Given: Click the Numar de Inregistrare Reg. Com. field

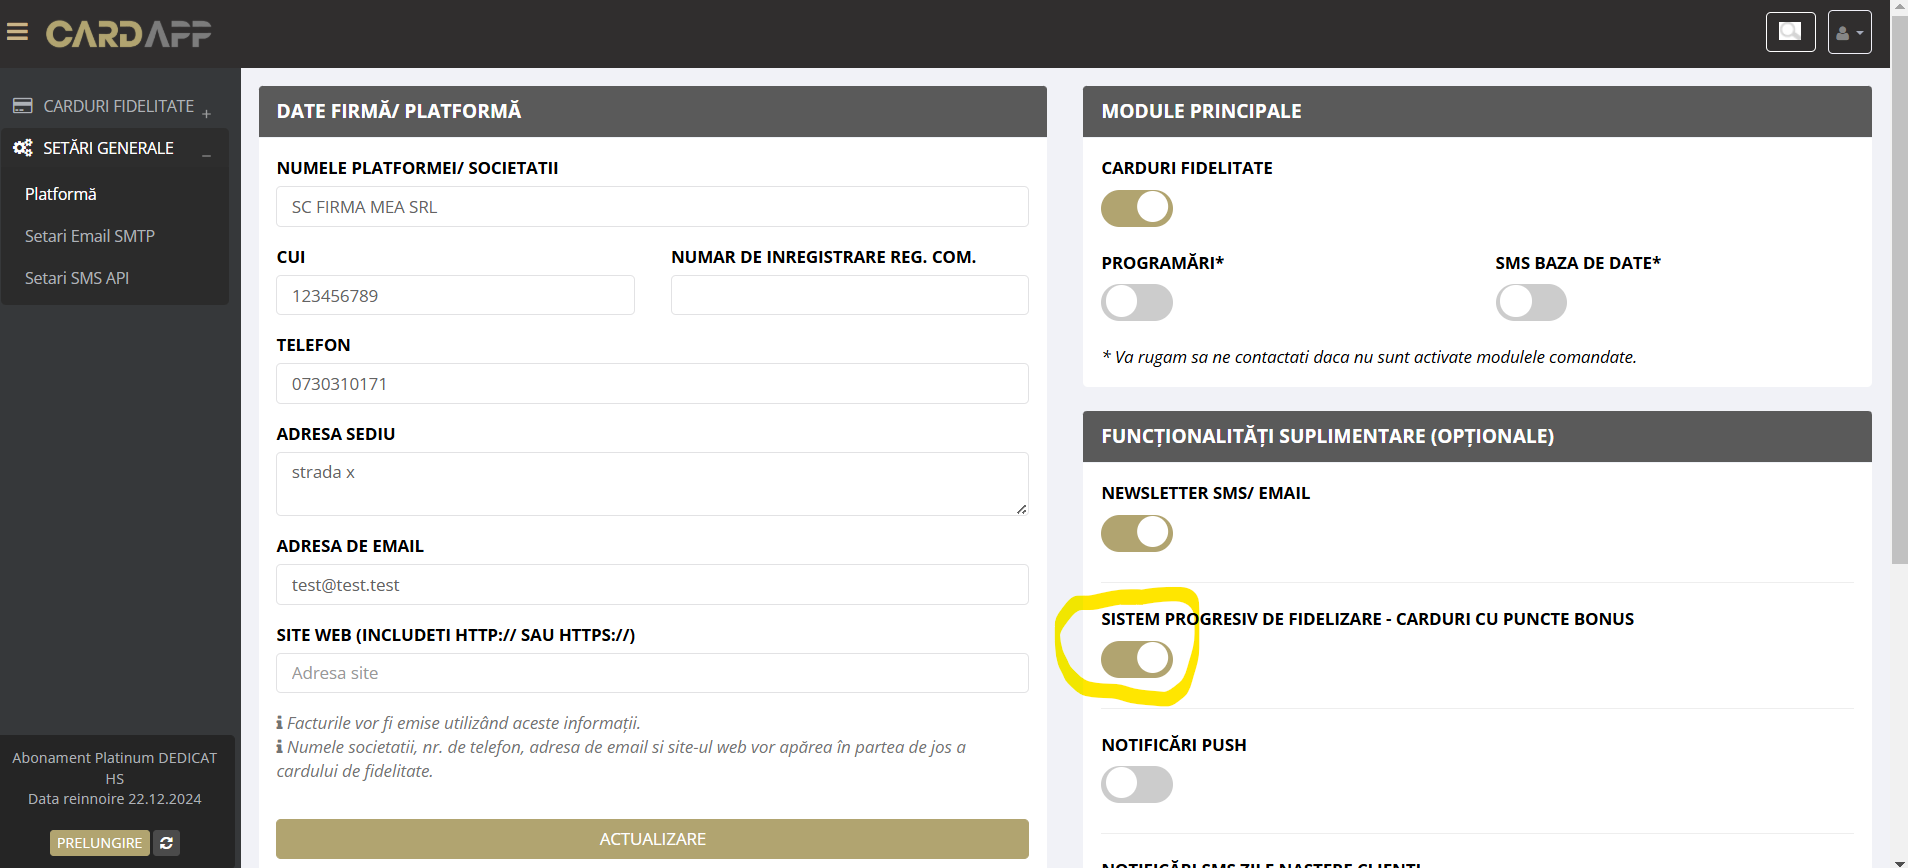Looking at the screenshot, I should tap(850, 295).
